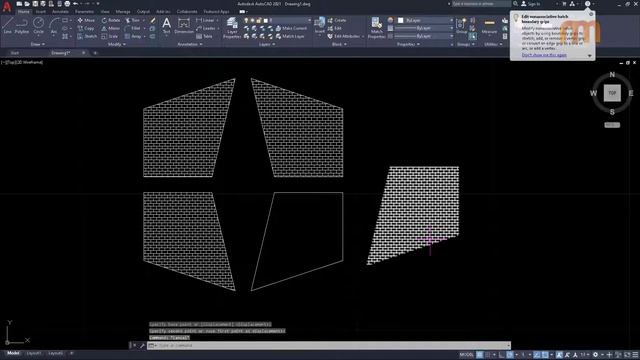
Task: Select the Circle tool
Action: [x=38, y=25]
